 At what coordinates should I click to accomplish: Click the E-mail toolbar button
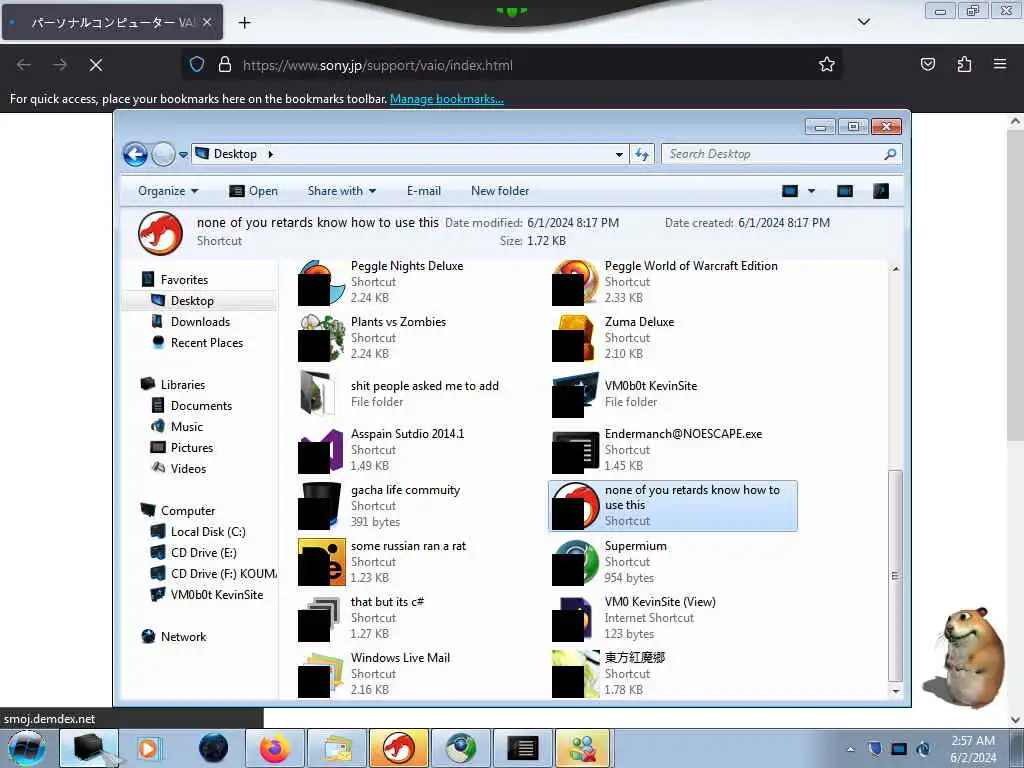[424, 191]
